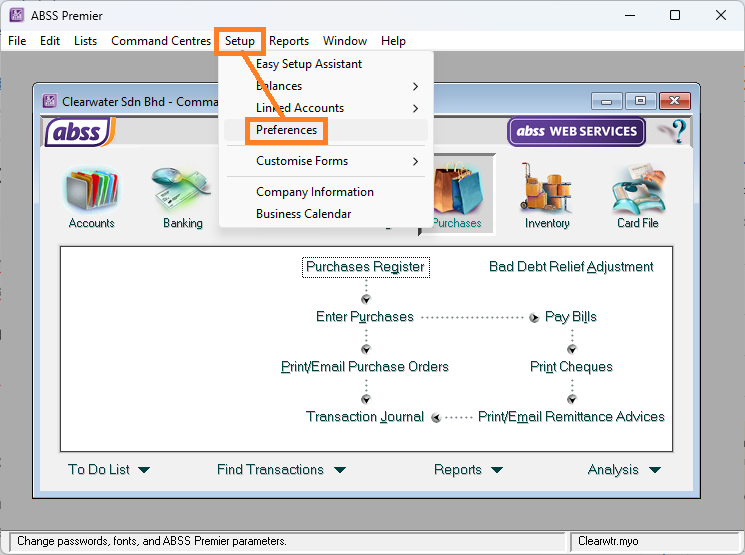Click the question mark help icon
The width and height of the screenshot is (745, 555).
coord(678,131)
